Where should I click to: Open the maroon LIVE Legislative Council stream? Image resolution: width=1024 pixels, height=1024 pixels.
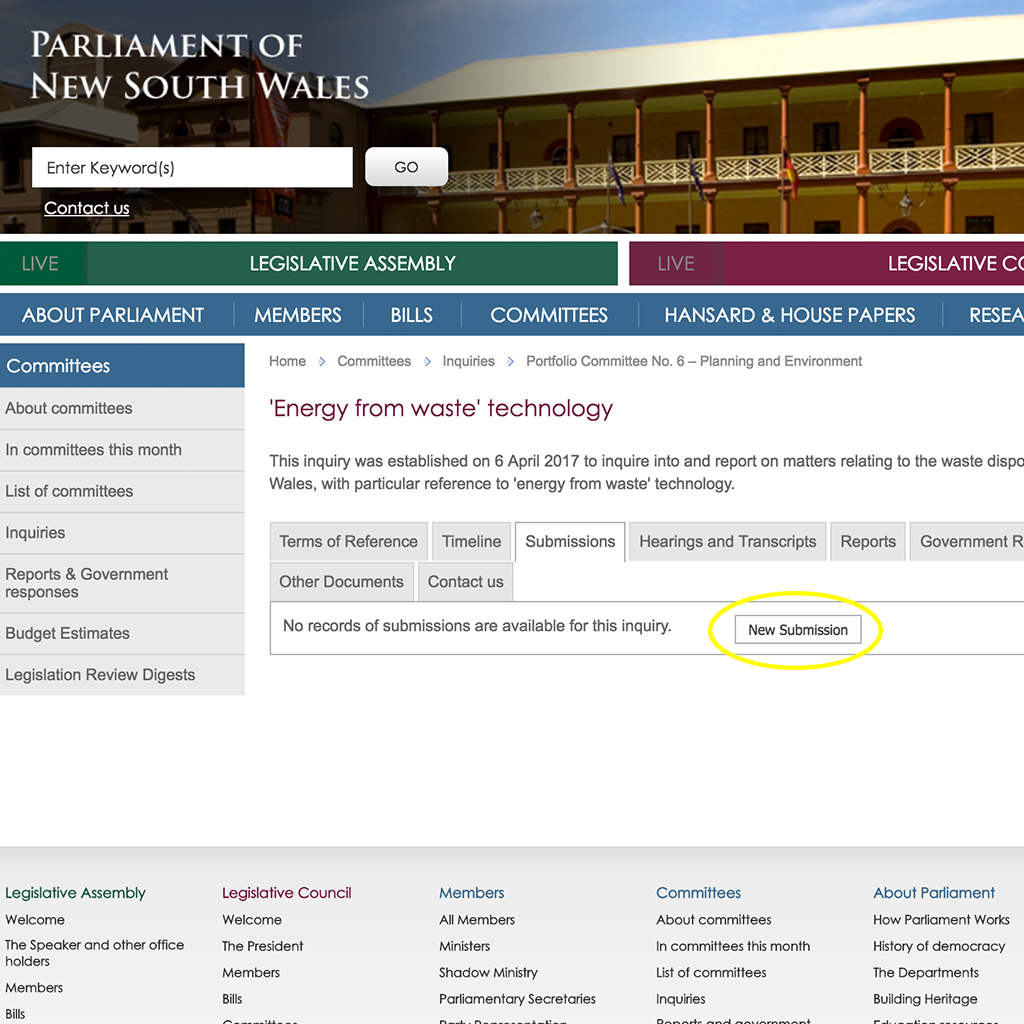click(x=676, y=263)
